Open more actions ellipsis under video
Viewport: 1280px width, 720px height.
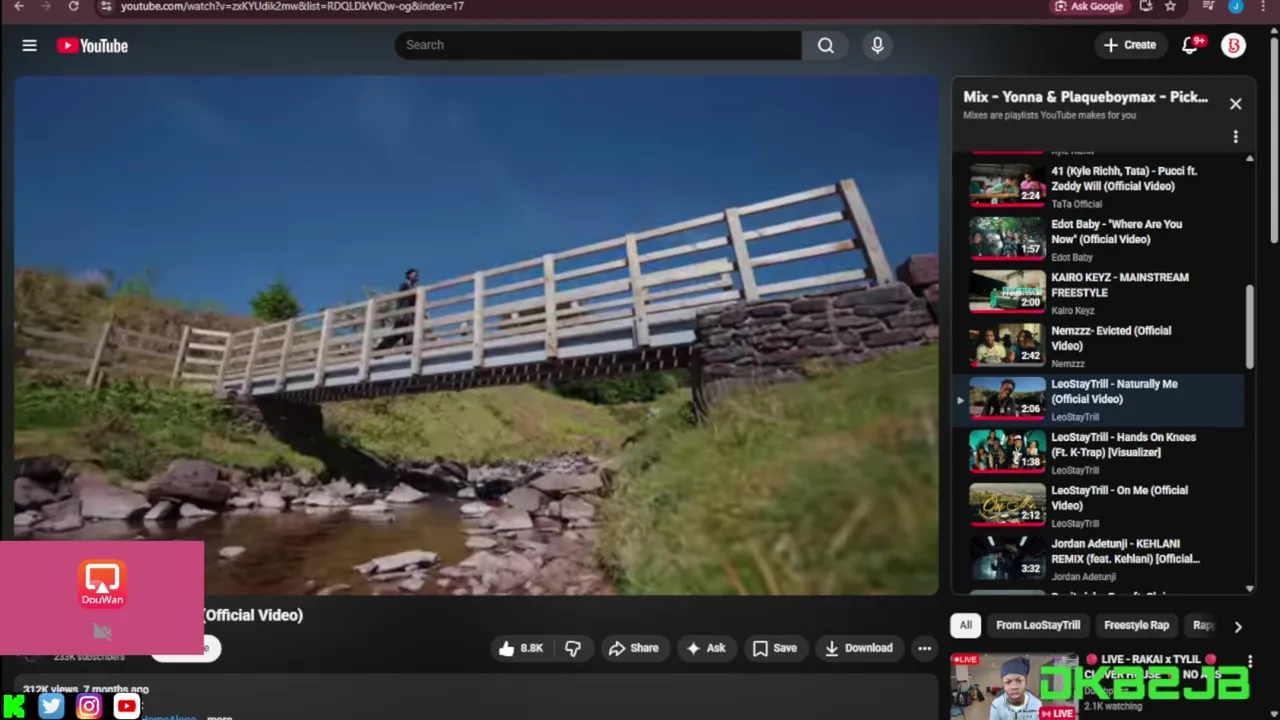point(924,648)
